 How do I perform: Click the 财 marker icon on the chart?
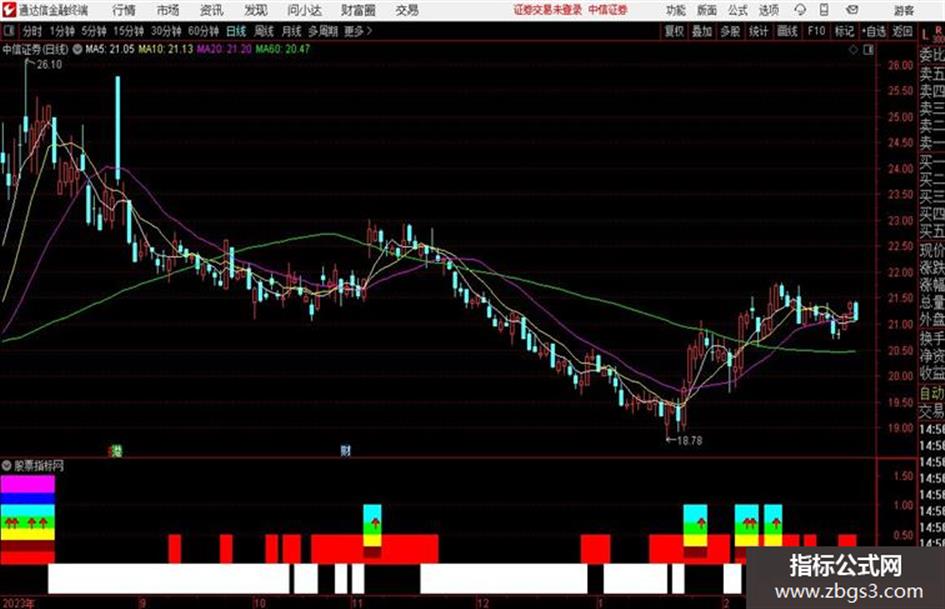(345, 450)
